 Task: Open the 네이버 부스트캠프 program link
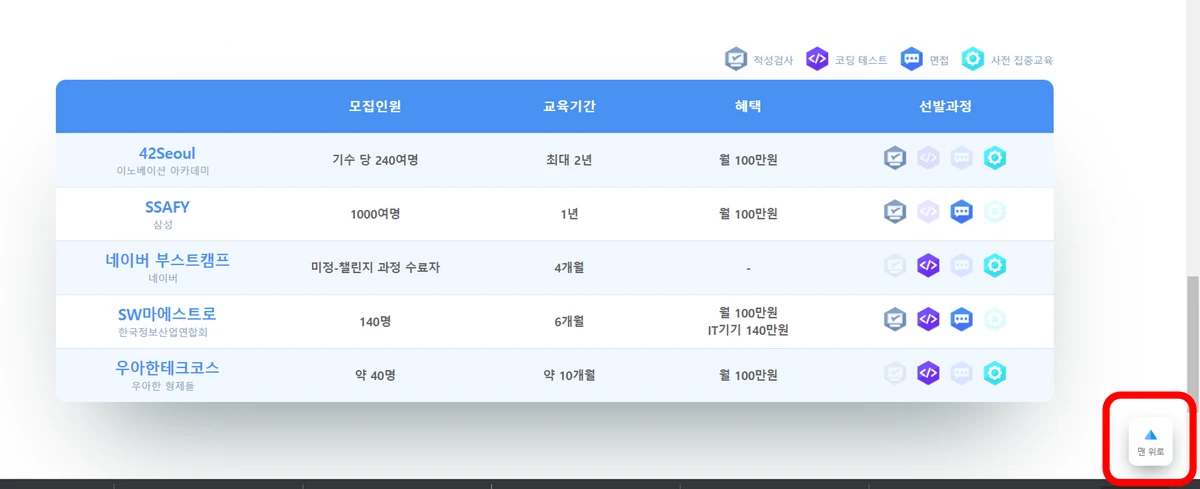(x=167, y=260)
